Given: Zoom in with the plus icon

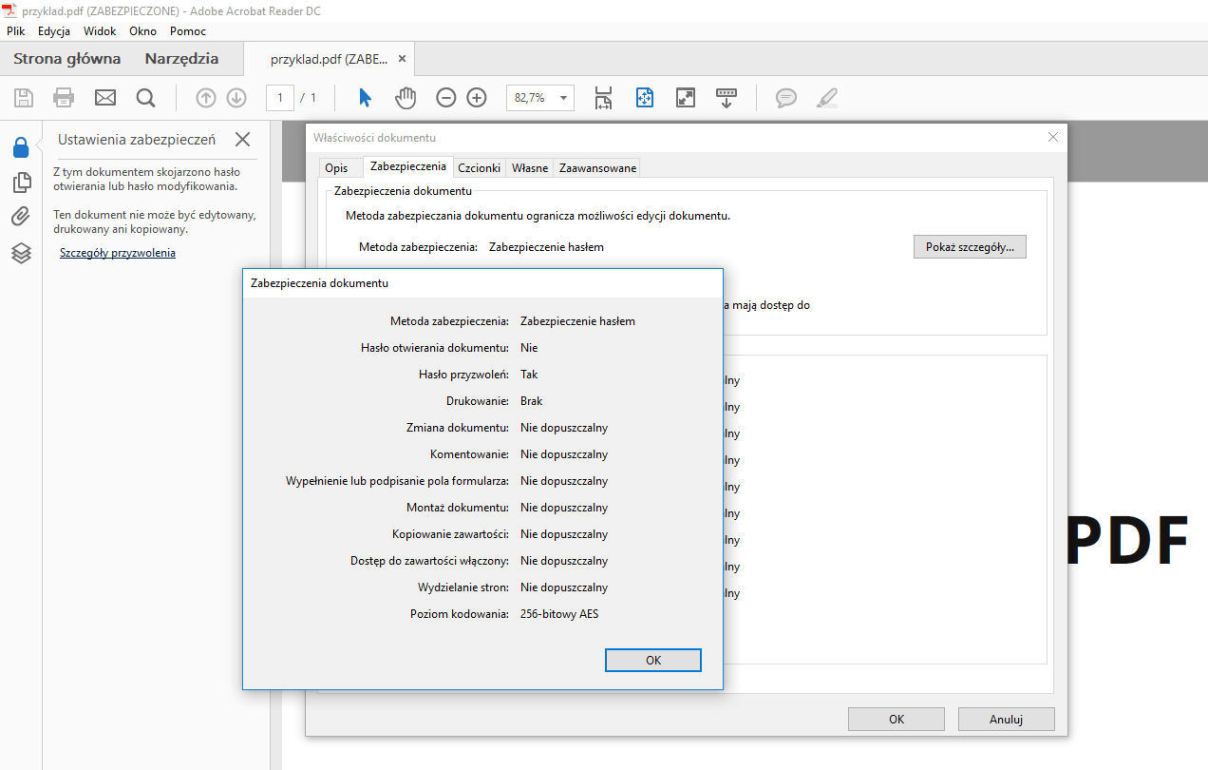Looking at the screenshot, I should 476,97.
